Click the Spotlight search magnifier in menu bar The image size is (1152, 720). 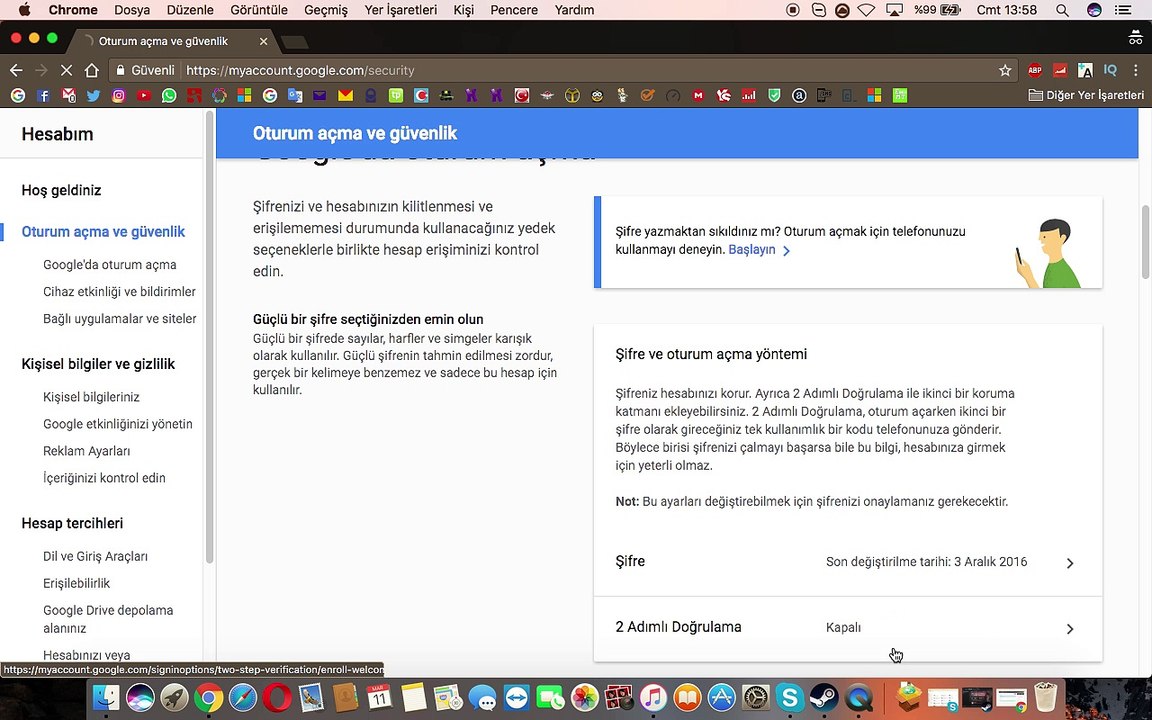coord(1062,10)
